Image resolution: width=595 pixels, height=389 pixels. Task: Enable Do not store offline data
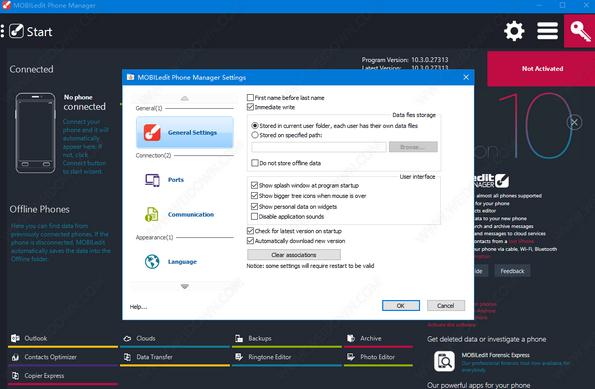pyautogui.click(x=255, y=163)
